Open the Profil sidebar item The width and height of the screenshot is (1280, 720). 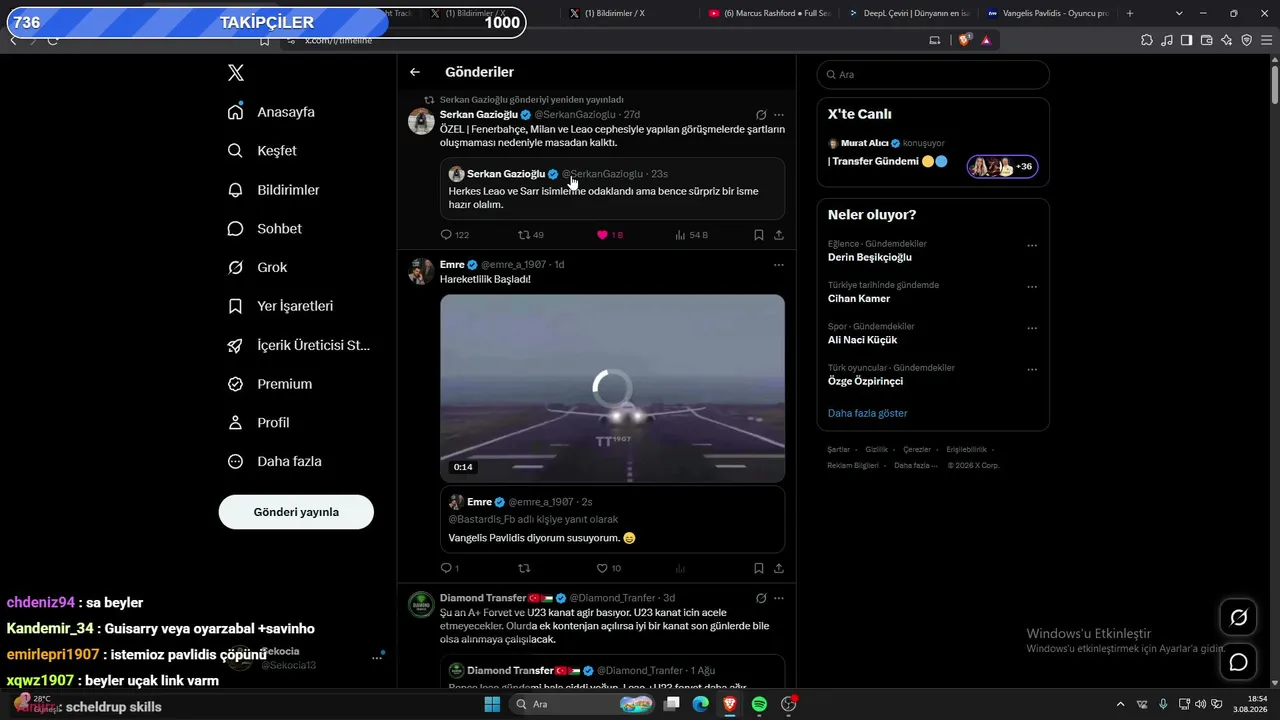coord(258,423)
